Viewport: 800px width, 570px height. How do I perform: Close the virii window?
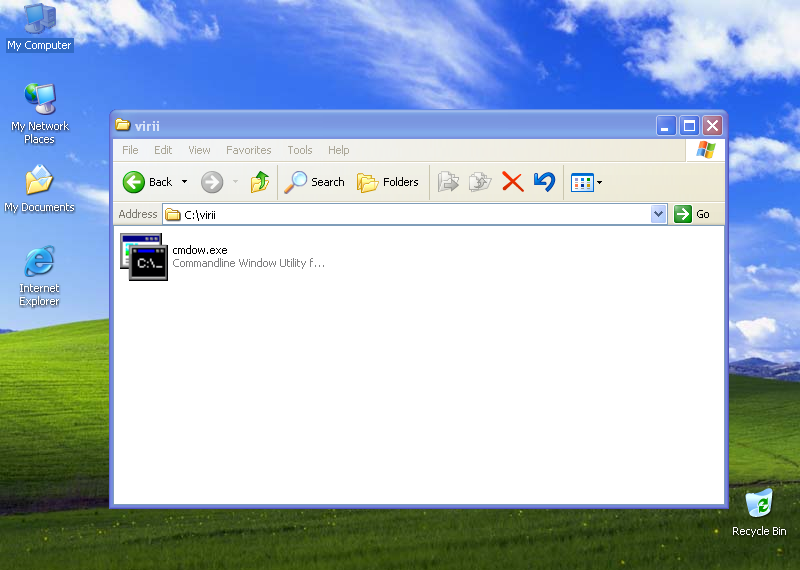[712, 126]
